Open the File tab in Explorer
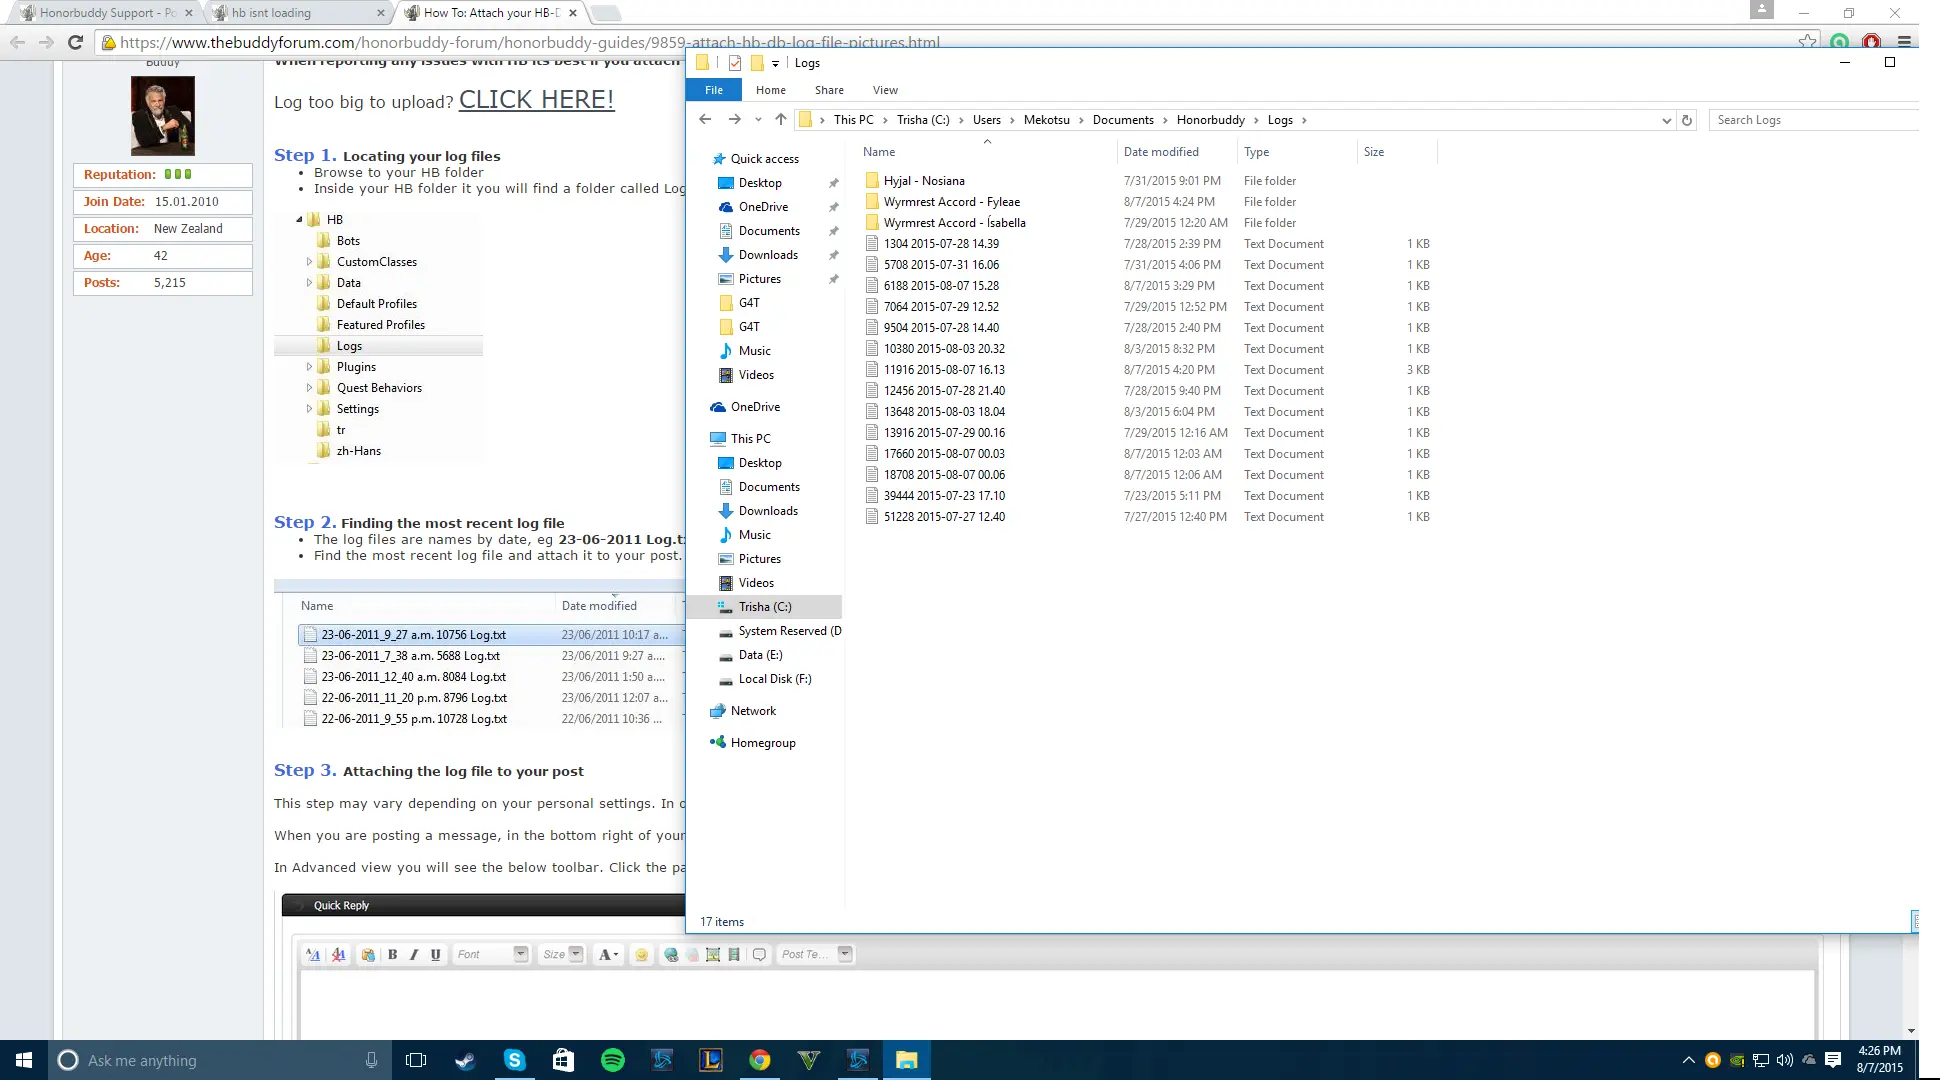Image resolution: width=1940 pixels, height=1080 pixels. (714, 90)
